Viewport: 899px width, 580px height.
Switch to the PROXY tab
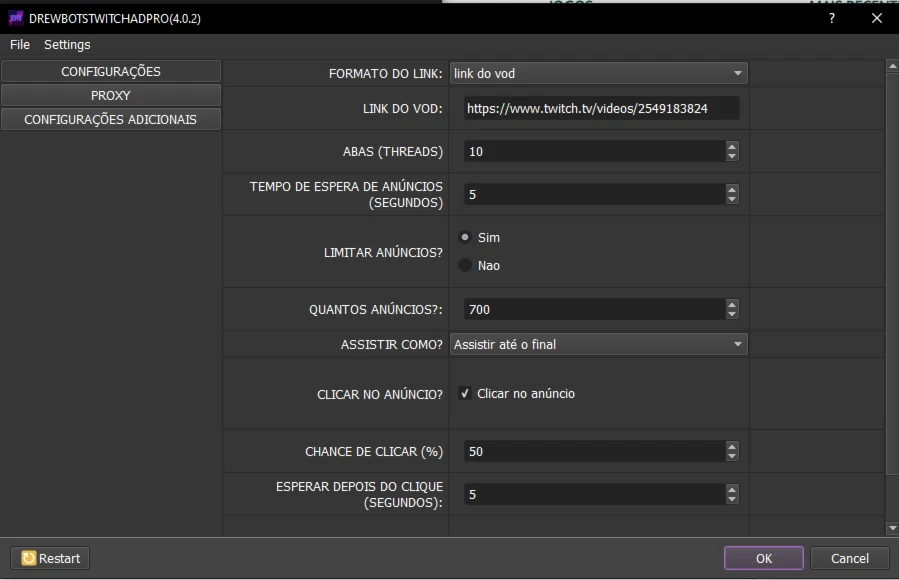click(111, 96)
